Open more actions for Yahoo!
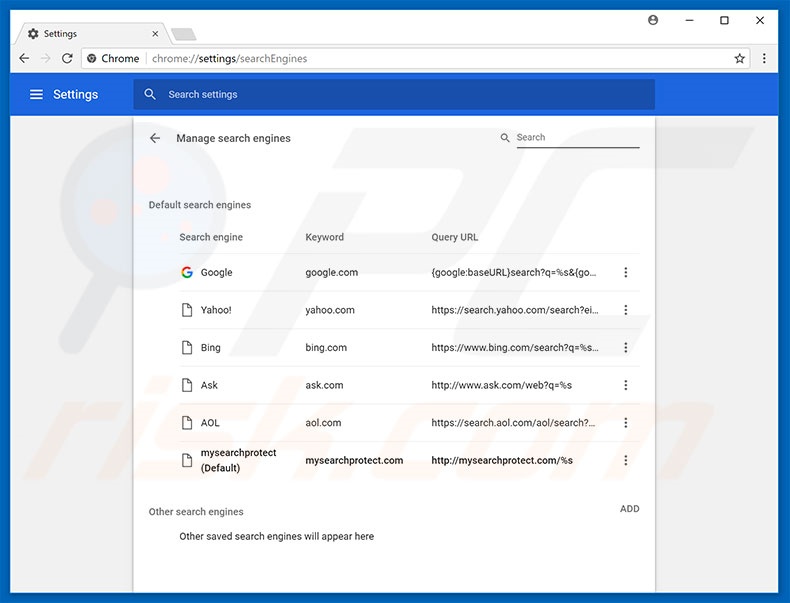 pyautogui.click(x=625, y=310)
